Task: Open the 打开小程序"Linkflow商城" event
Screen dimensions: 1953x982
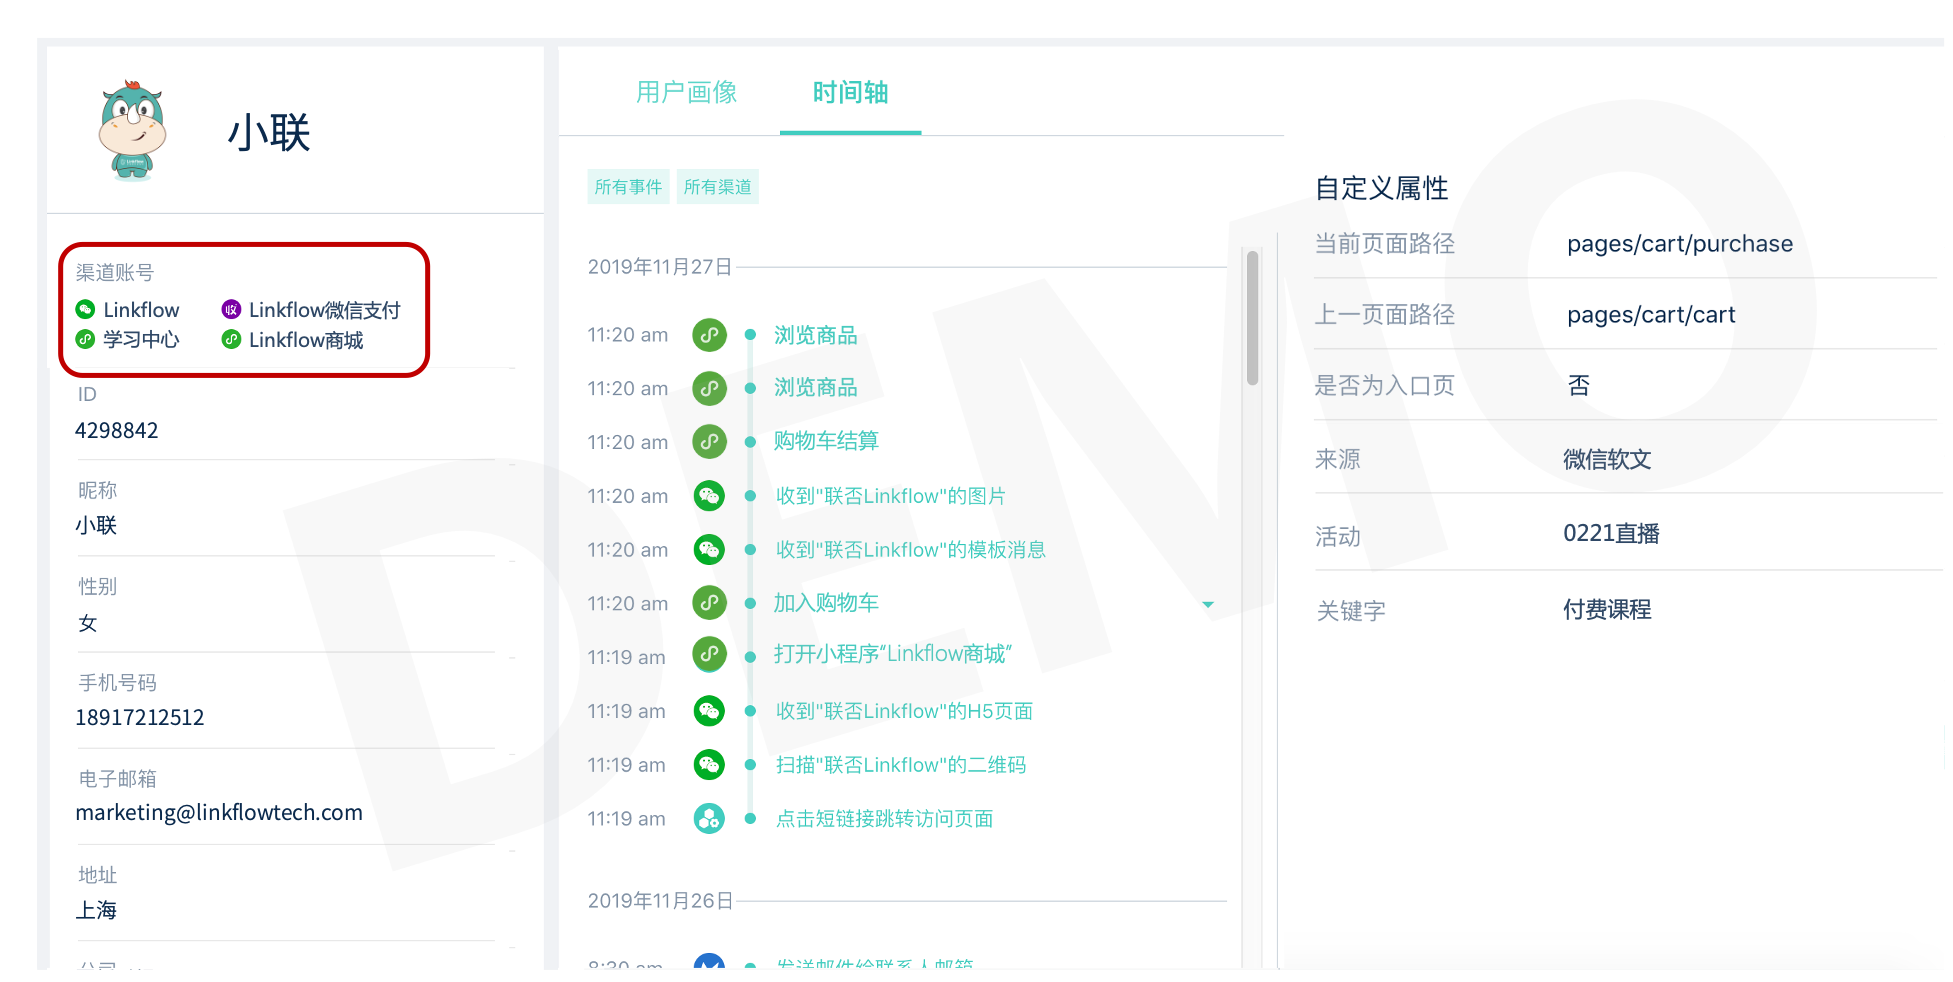Action: tap(893, 654)
